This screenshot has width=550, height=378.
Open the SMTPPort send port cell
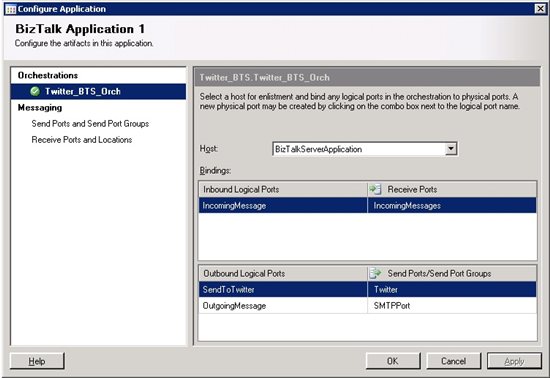point(452,306)
